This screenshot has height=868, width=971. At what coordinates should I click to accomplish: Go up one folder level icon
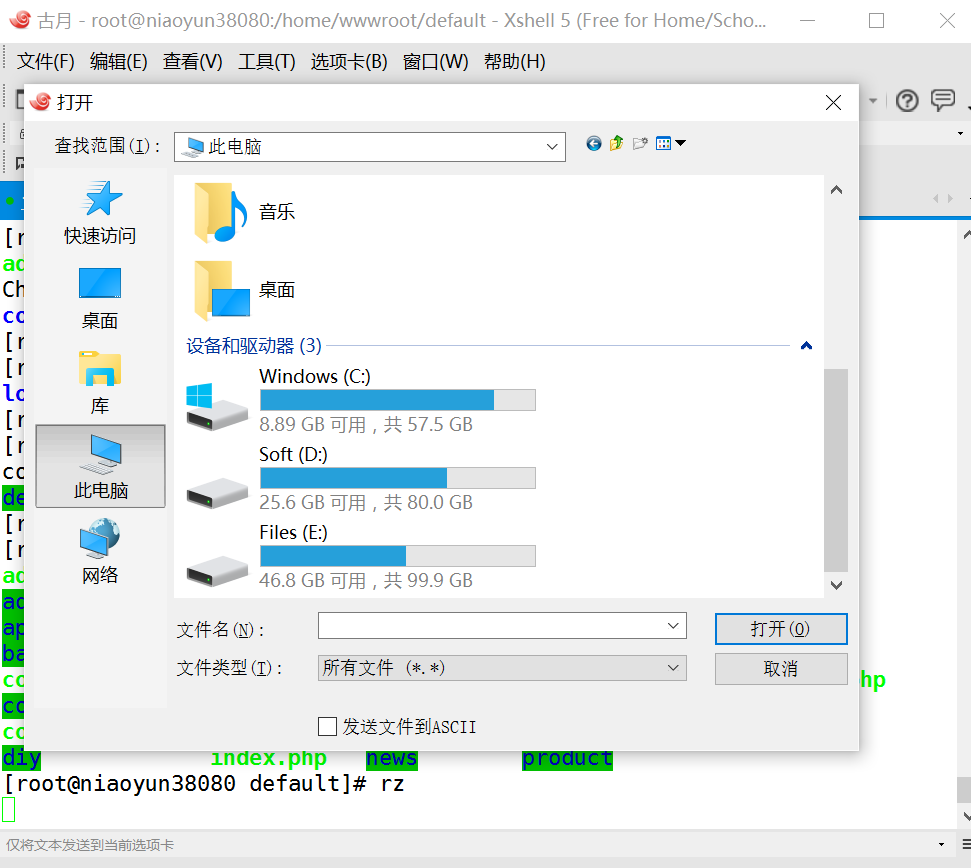616,144
